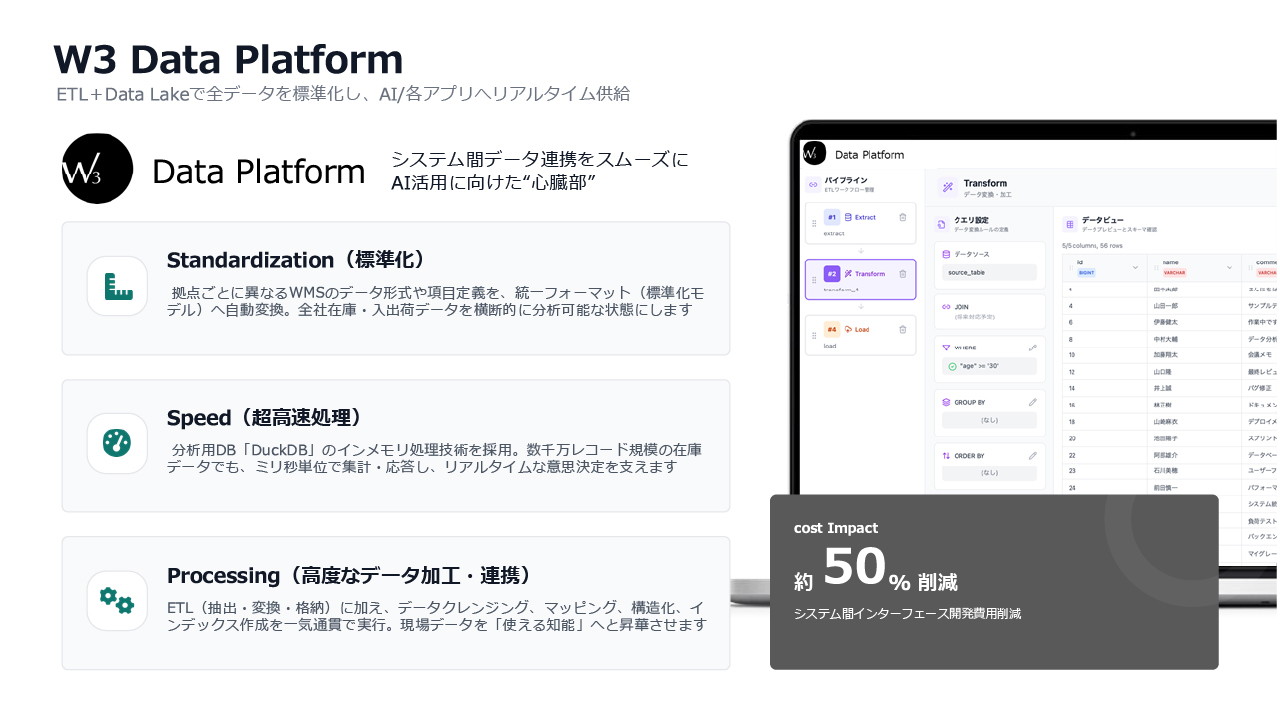Edit the WHERE clause with its pencil icon

point(1032,348)
